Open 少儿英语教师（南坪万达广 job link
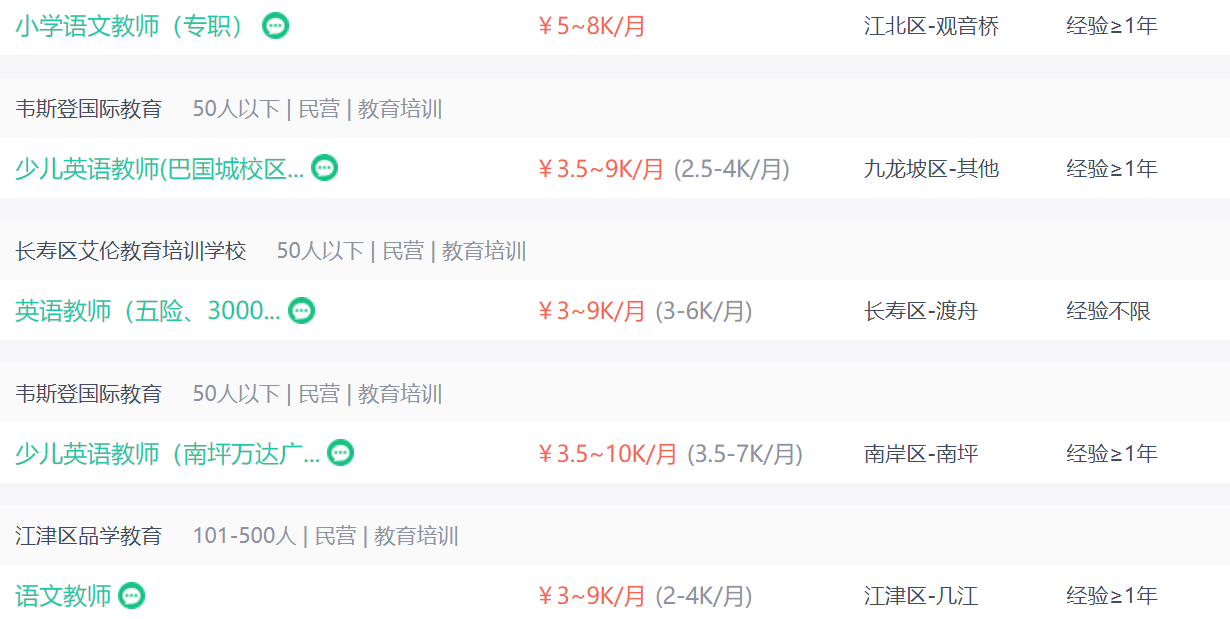This screenshot has width=1230, height=619. tap(167, 454)
